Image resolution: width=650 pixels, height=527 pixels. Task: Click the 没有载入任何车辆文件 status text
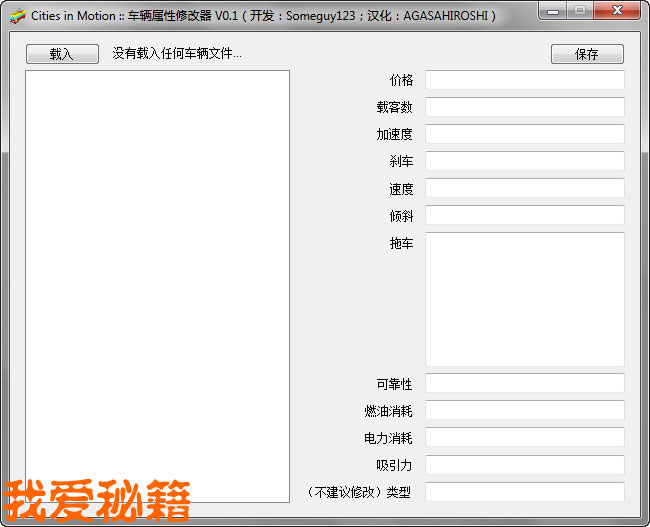[177, 54]
